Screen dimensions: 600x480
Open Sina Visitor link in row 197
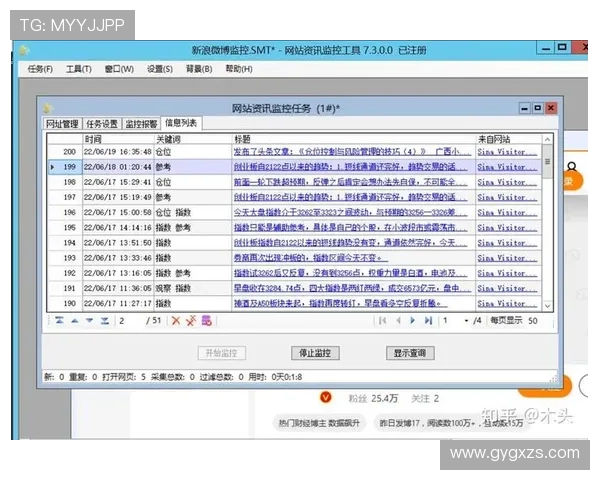pos(507,198)
